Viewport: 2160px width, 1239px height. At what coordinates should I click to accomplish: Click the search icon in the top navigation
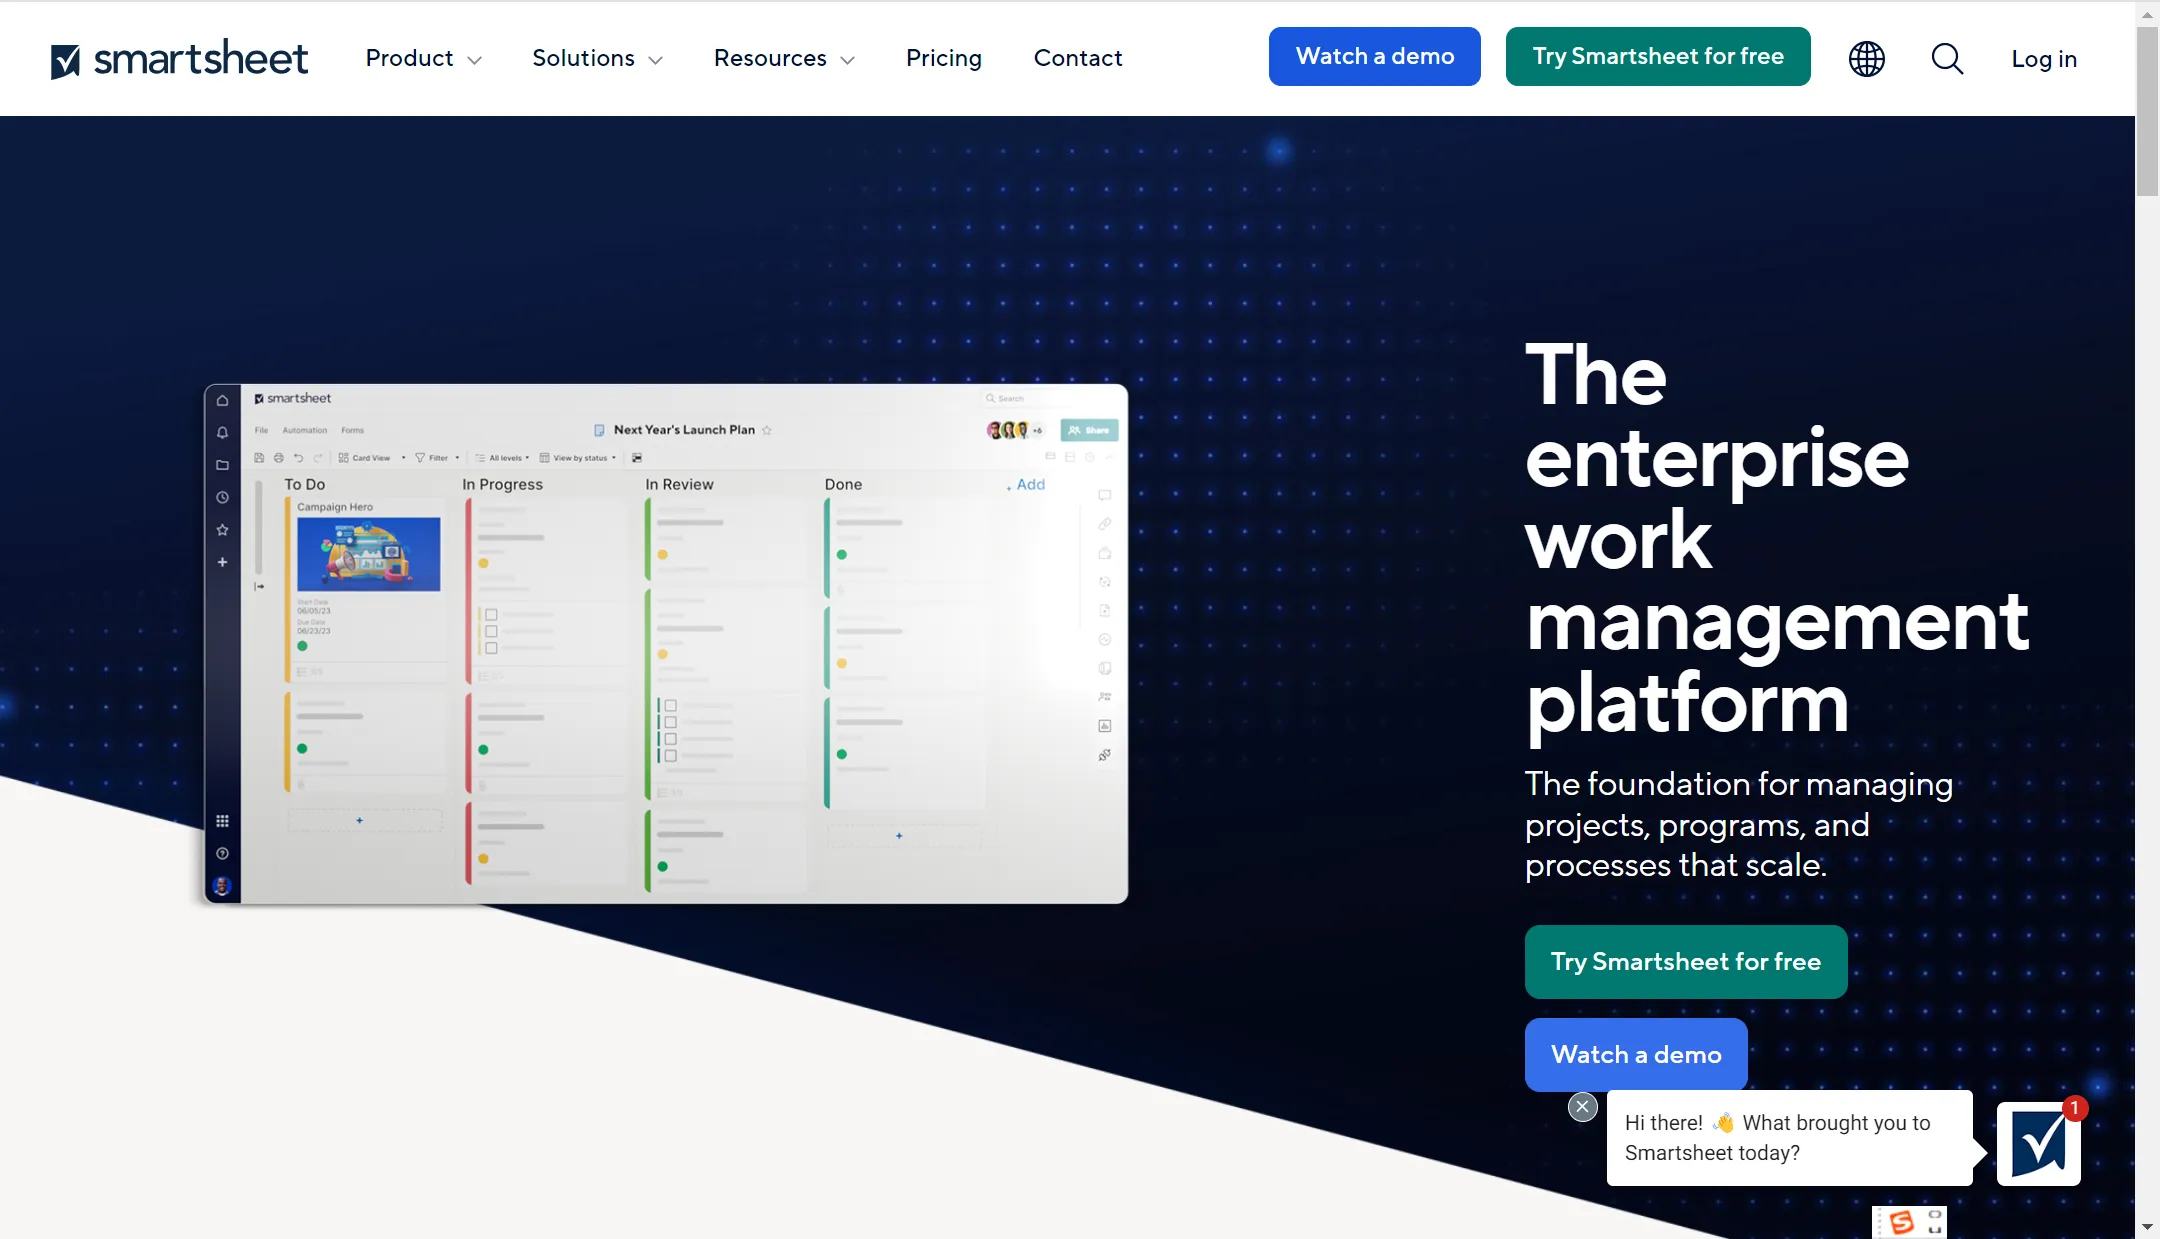point(1946,56)
